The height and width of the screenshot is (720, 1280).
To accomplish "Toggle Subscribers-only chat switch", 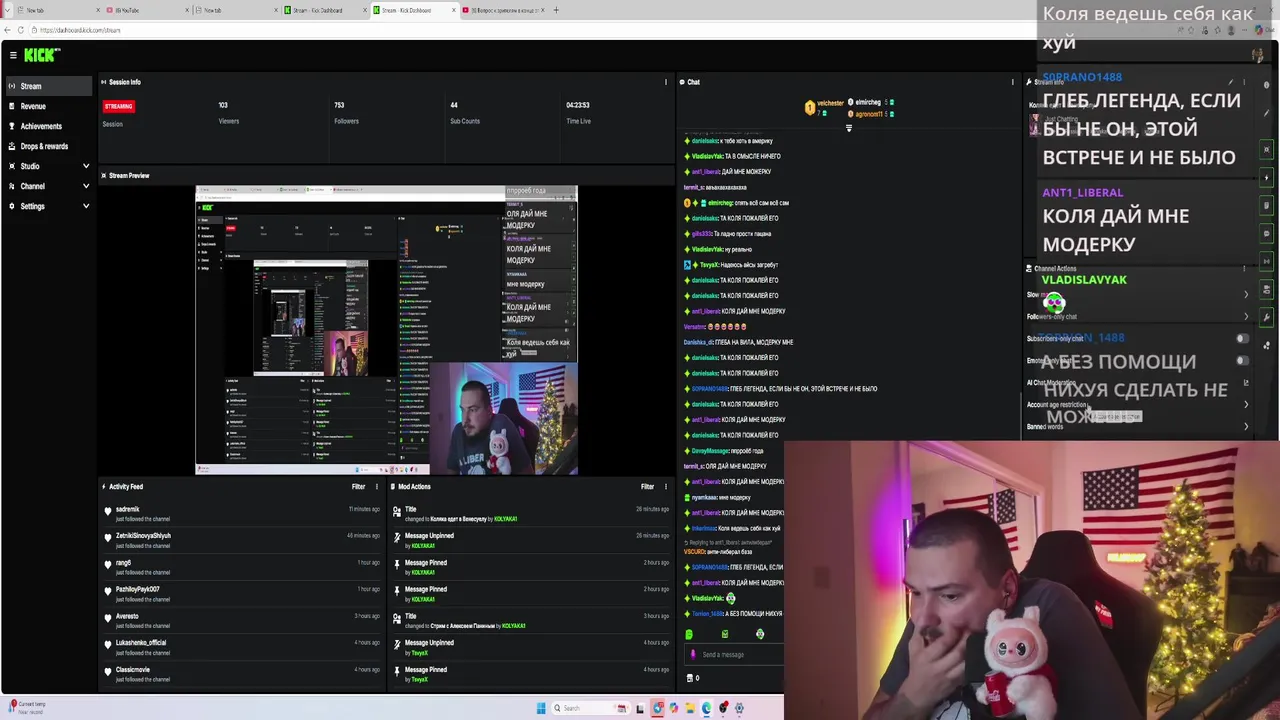I will [x=1242, y=338].
